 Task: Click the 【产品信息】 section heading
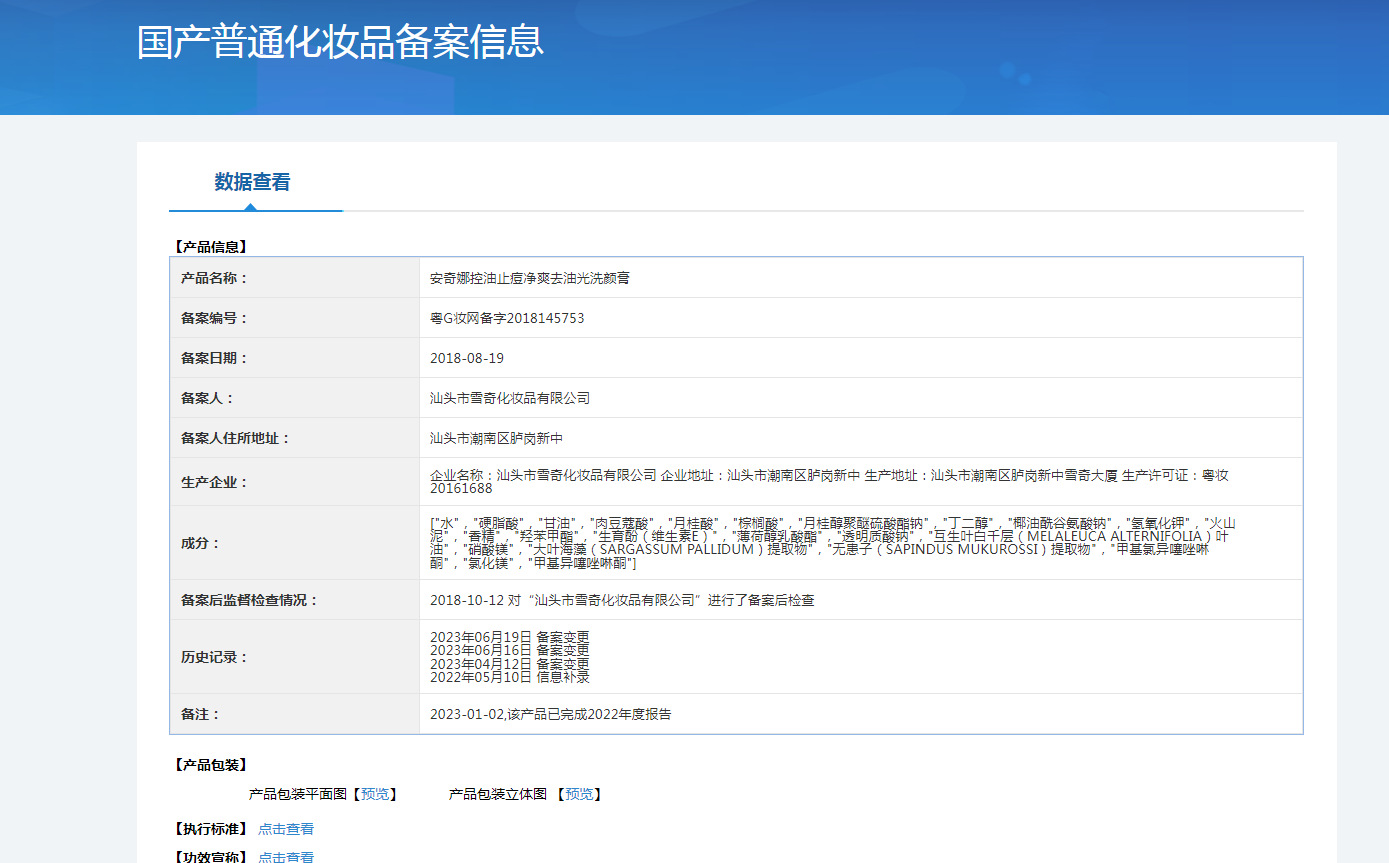pyautogui.click(x=210, y=247)
